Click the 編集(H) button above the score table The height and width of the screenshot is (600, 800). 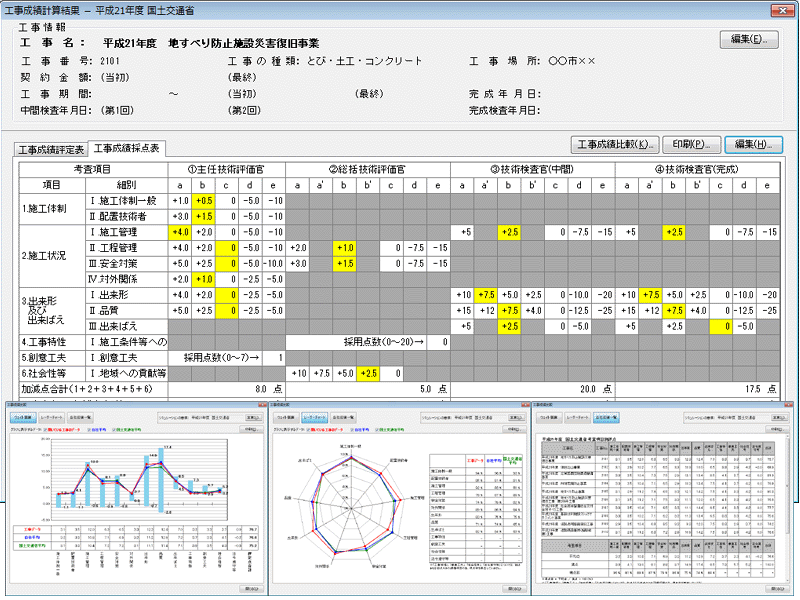coord(753,144)
